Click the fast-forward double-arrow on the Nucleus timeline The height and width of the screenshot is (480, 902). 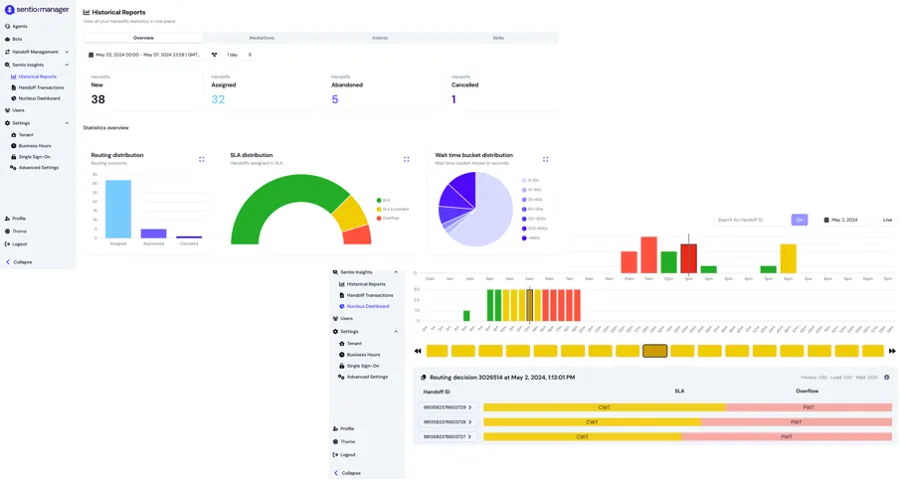click(892, 351)
